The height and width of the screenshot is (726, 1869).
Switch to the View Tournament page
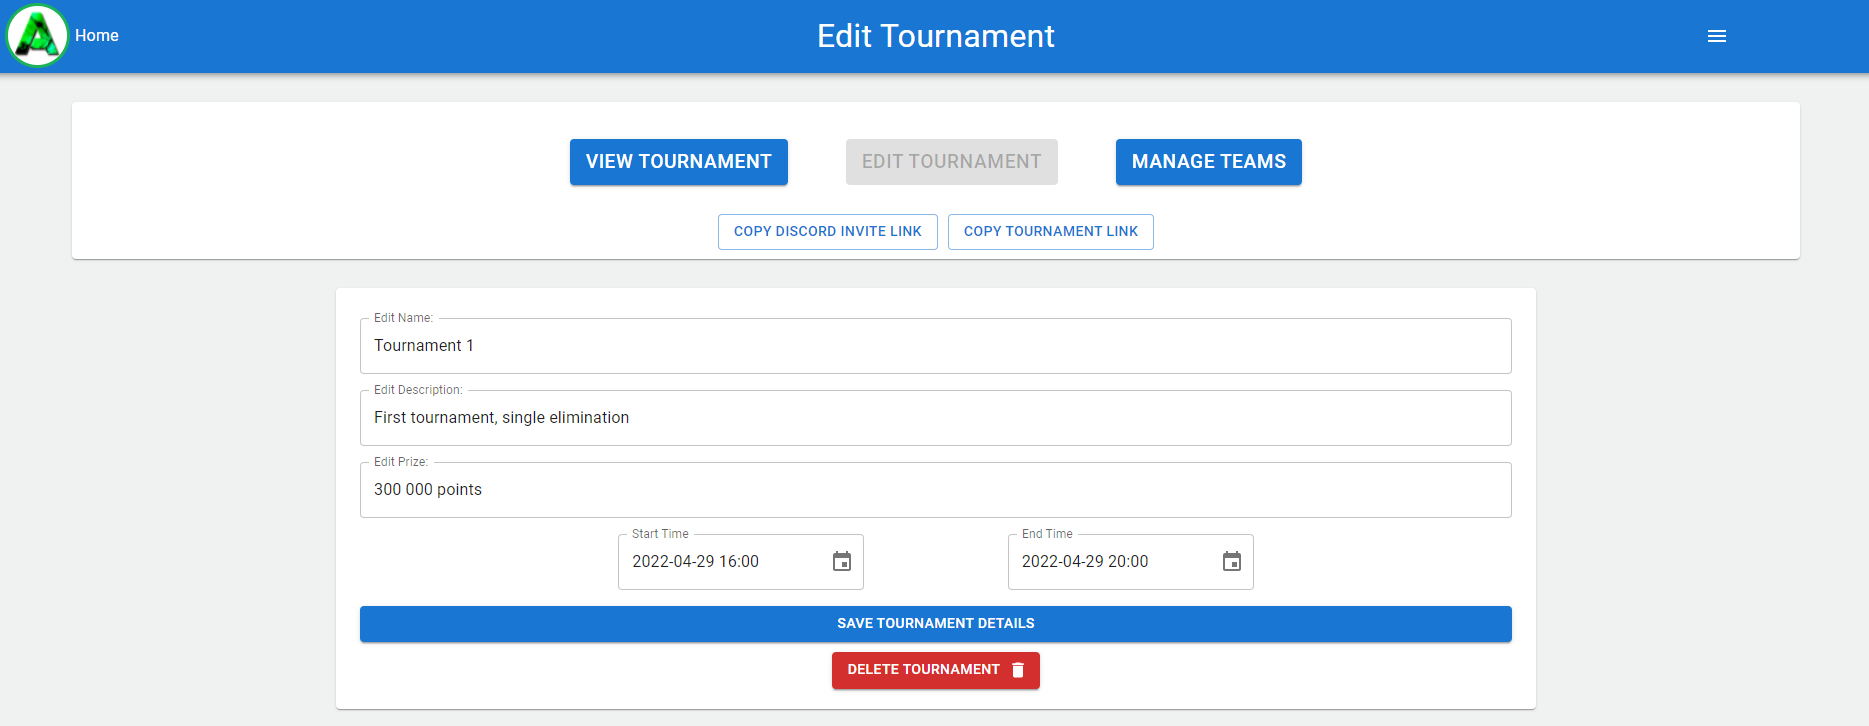tap(678, 162)
